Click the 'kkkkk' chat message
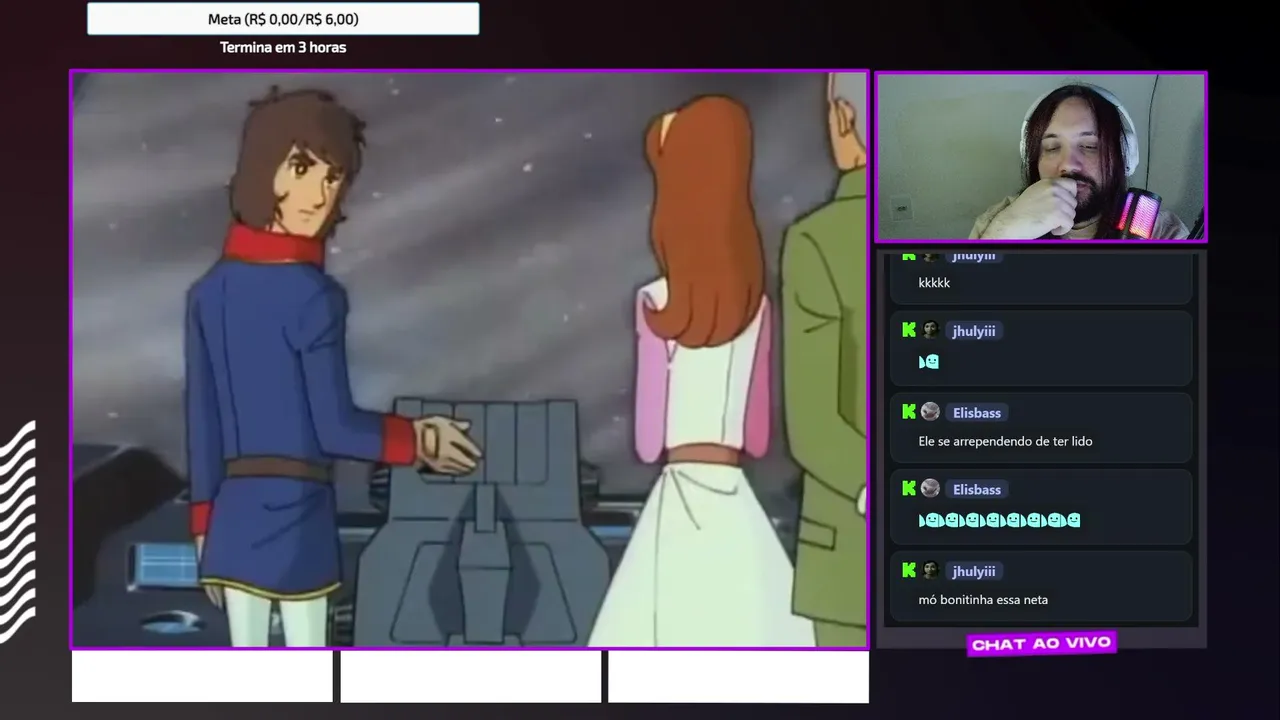 point(934,283)
